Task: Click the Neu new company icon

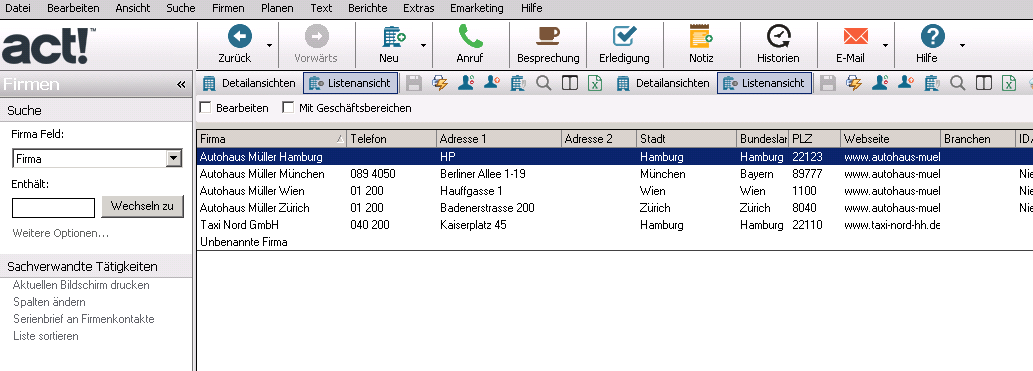Action: [x=393, y=36]
